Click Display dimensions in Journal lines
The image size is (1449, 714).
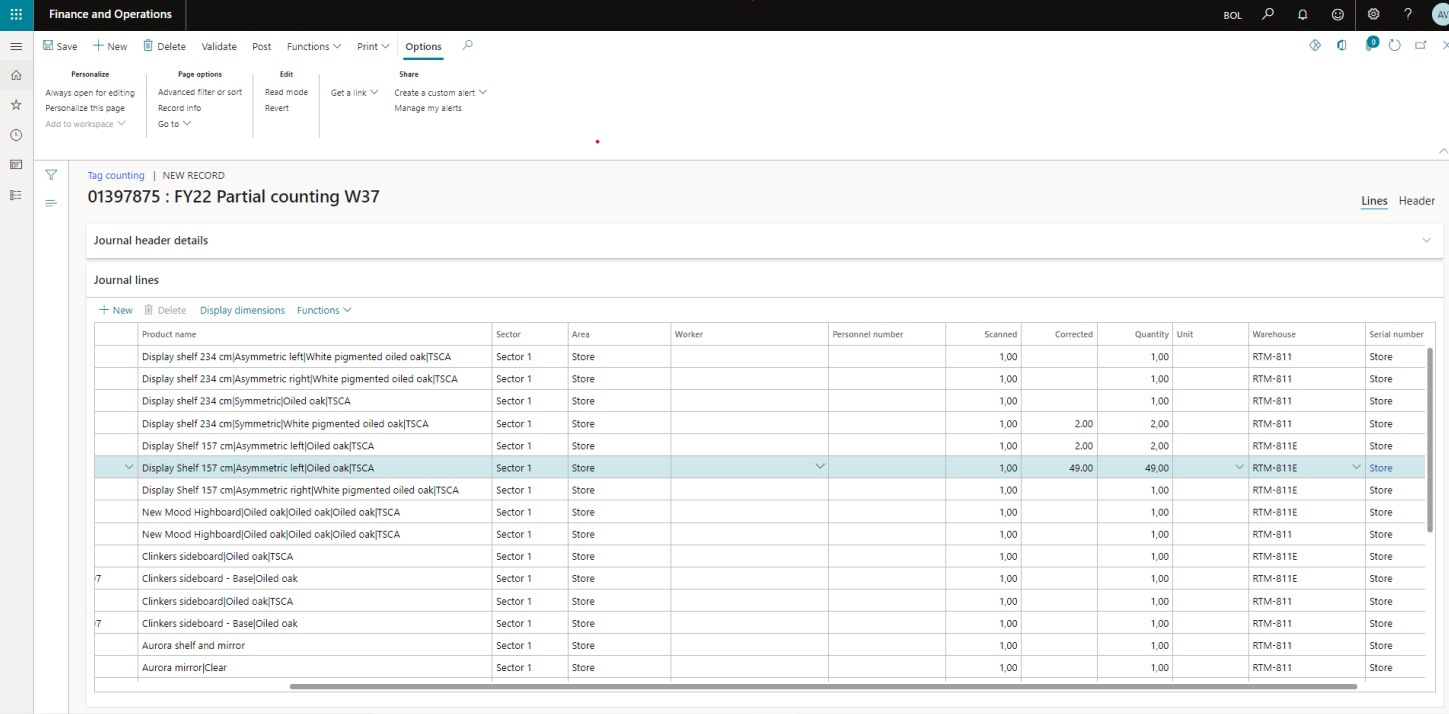pos(242,310)
